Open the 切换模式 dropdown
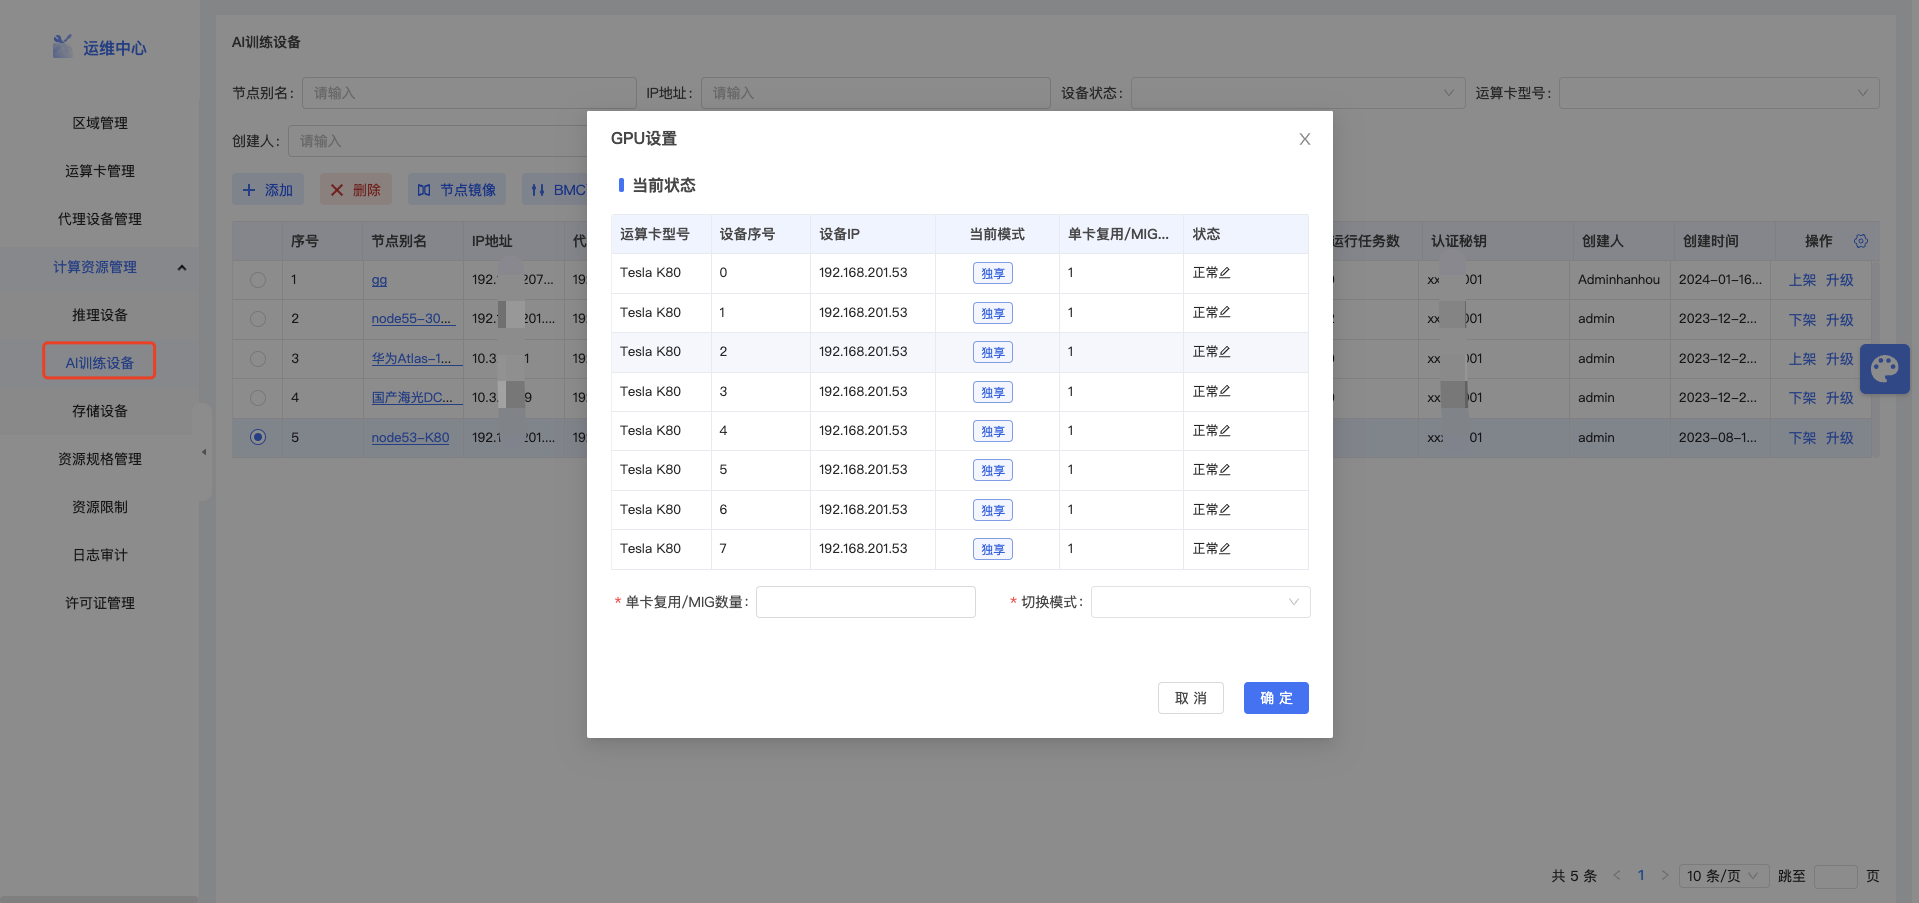1919x903 pixels. point(1200,602)
